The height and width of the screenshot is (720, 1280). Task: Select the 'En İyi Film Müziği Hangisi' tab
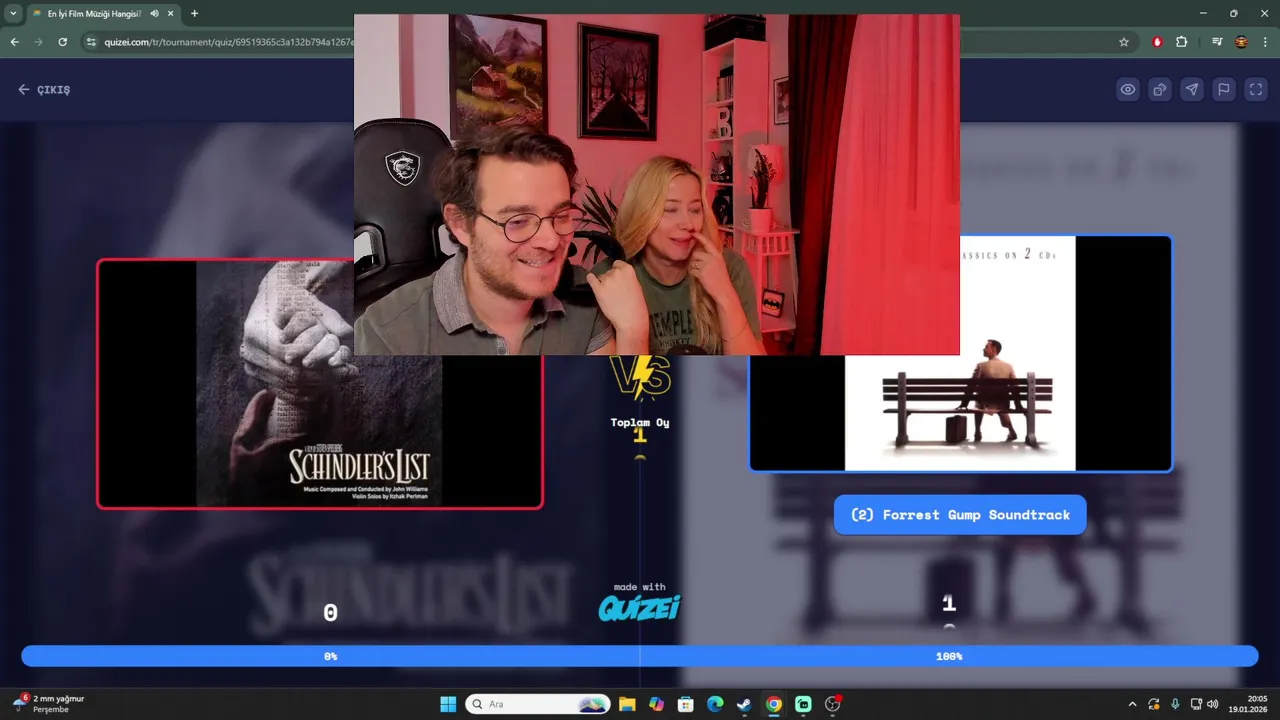click(x=94, y=13)
